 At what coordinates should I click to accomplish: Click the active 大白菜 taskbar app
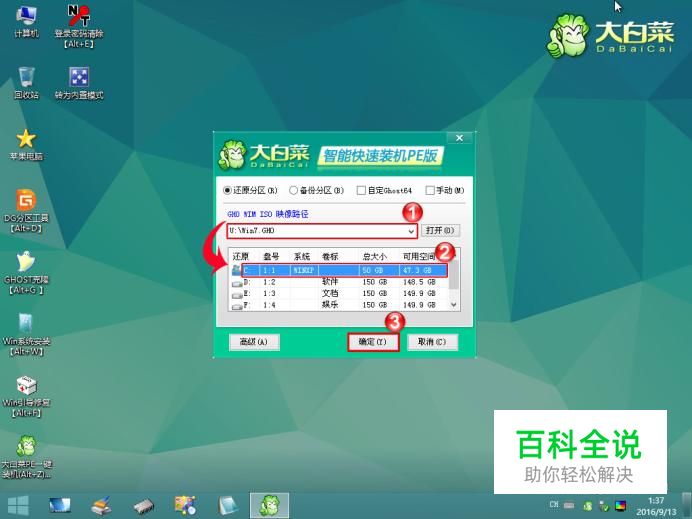click(269, 506)
